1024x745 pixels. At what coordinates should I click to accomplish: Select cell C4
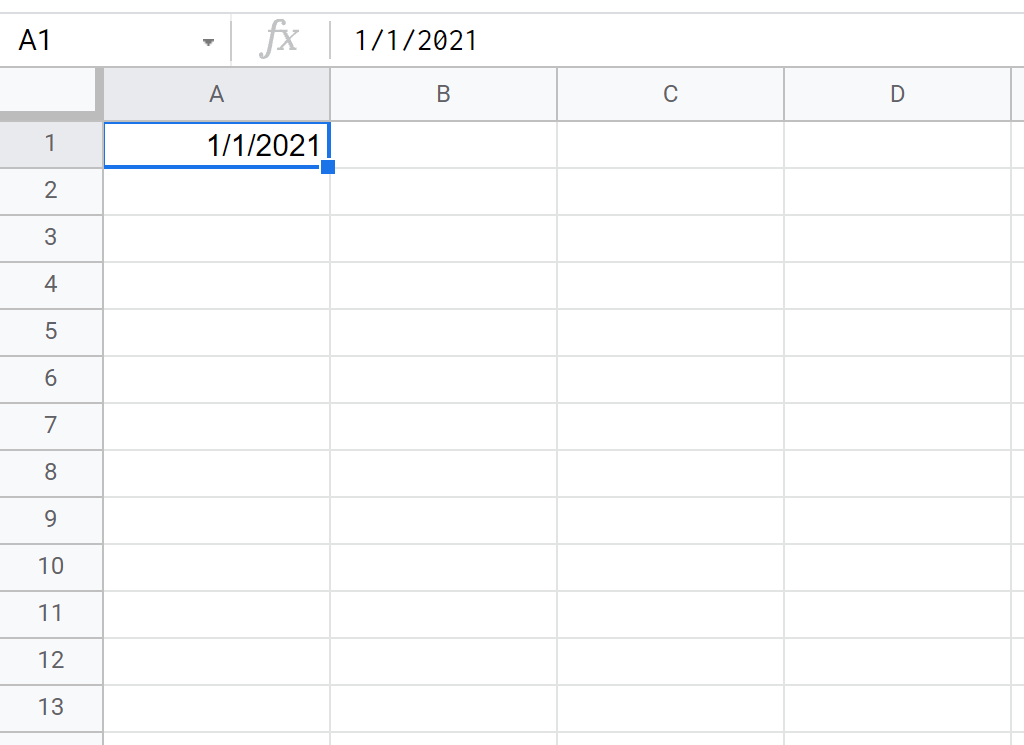tap(671, 285)
